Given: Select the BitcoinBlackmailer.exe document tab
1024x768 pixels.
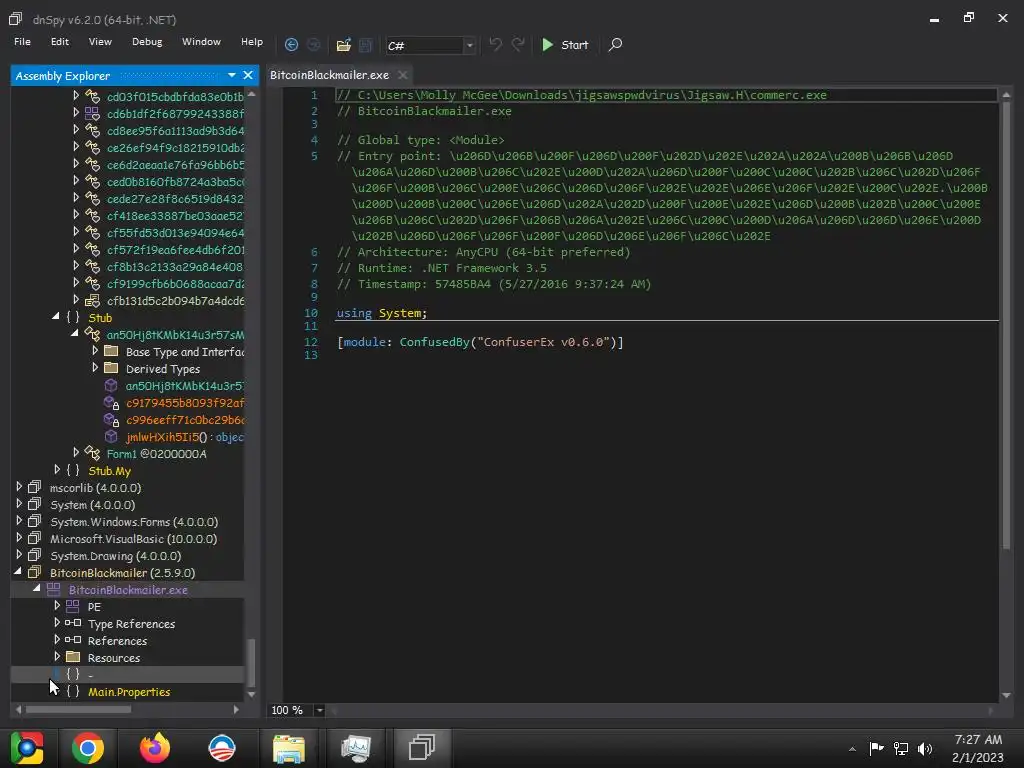Looking at the screenshot, I should pyautogui.click(x=329, y=75).
